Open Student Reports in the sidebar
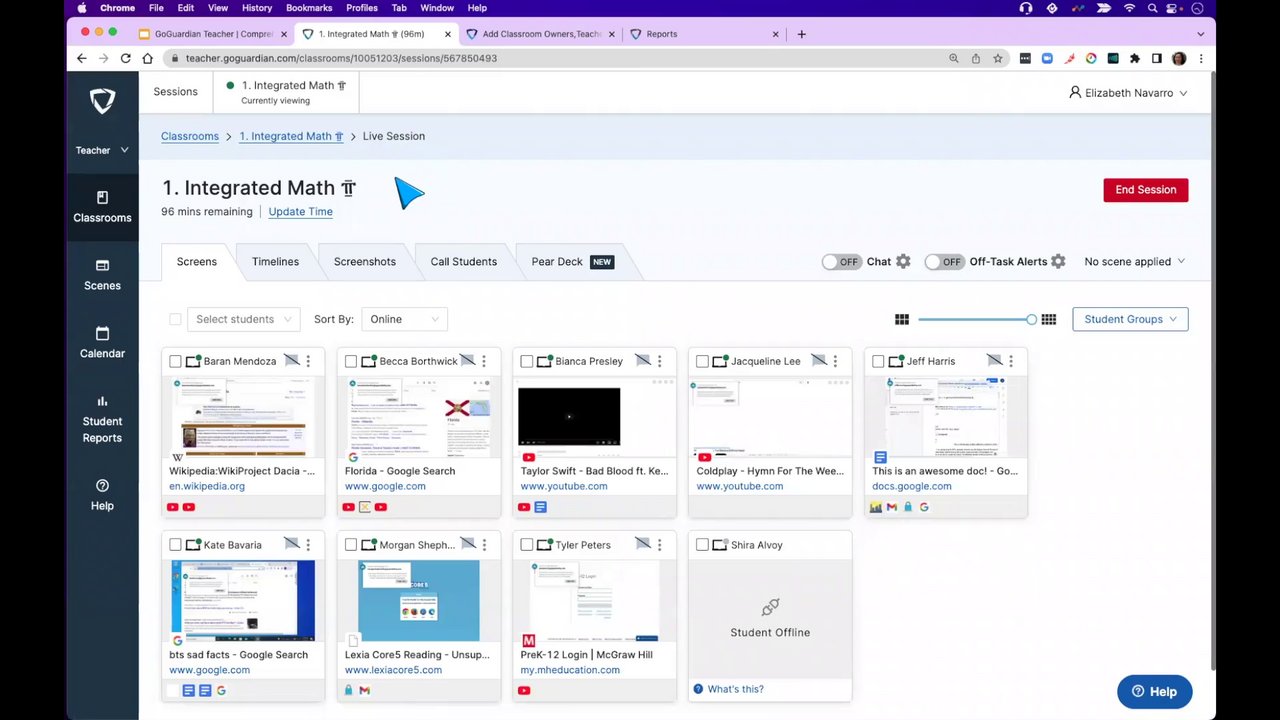This screenshot has height=720, width=1280. [x=102, y=419]
